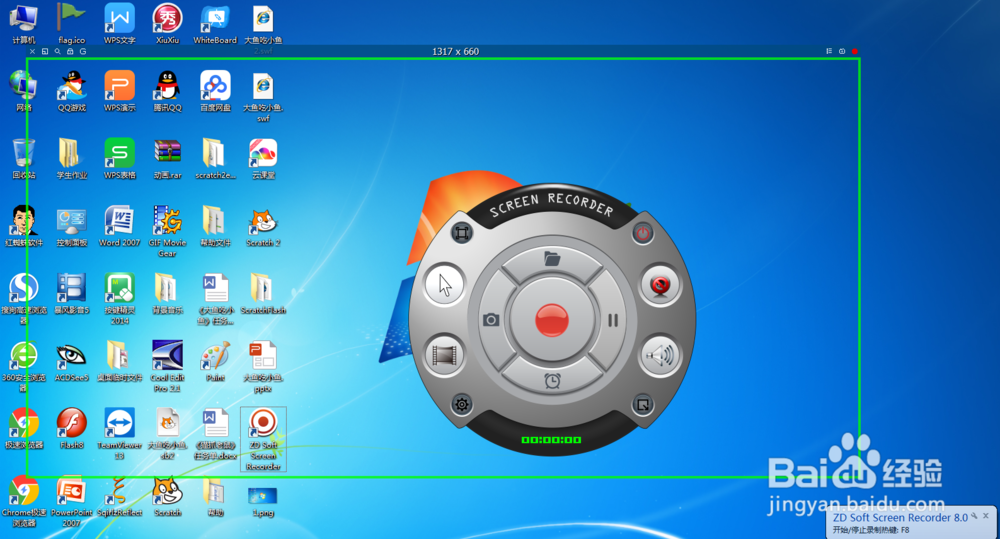
Task: Click the snapshot icon on the region bar
Action: coord(842,52)
